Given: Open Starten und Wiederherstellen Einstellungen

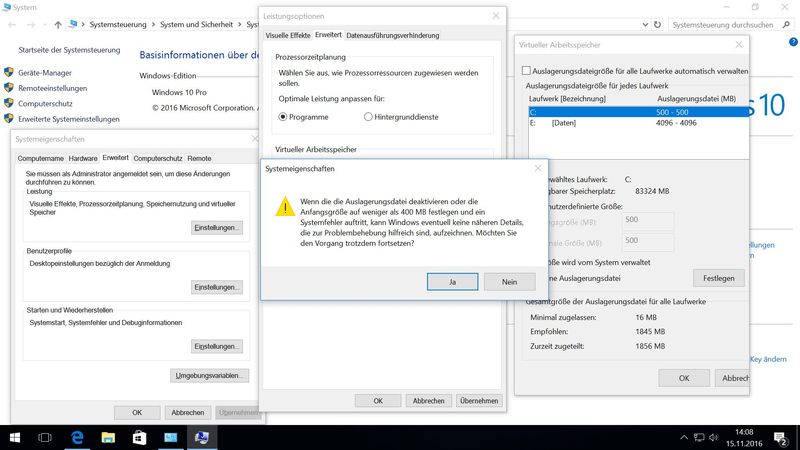Looking at the screenshot, I should [217, 346].
